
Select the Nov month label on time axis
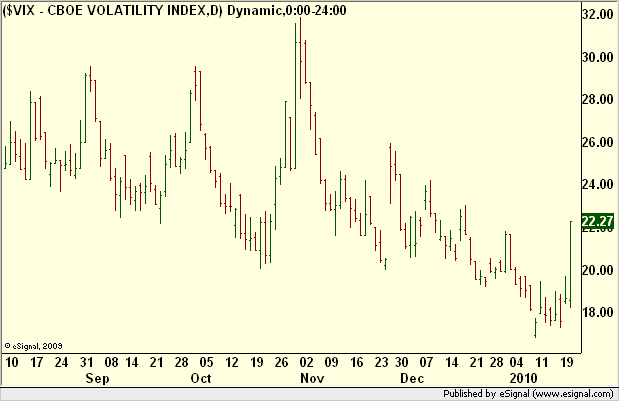click(312, 379)
